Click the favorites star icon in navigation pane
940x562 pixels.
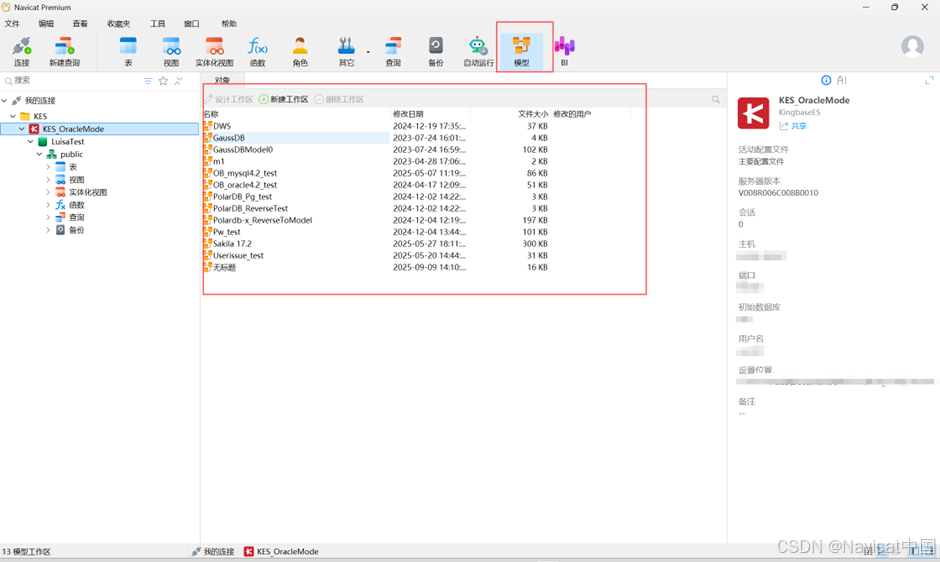[163, 81]
